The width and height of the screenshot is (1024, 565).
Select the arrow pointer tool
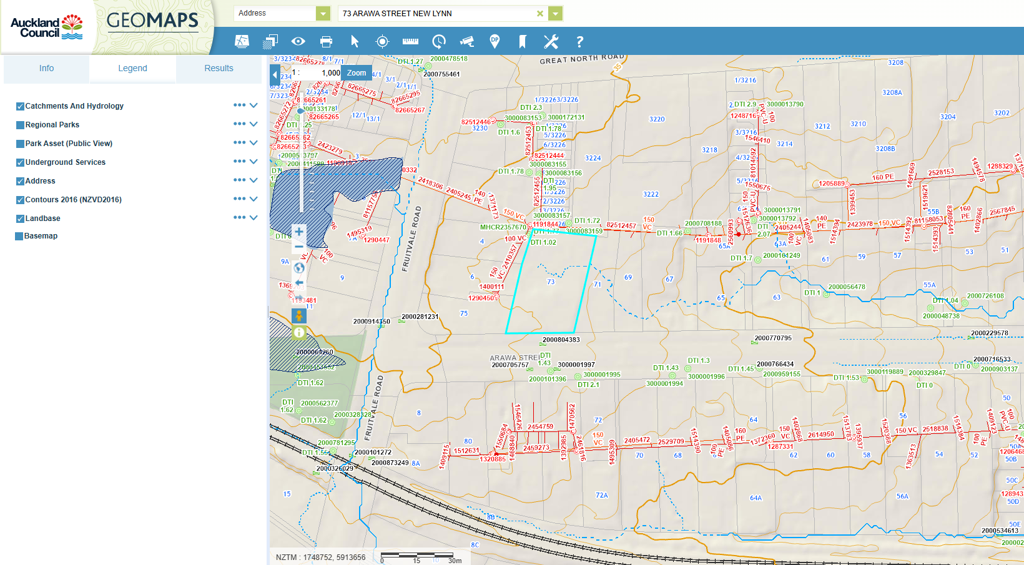click(x=354, y=41)
